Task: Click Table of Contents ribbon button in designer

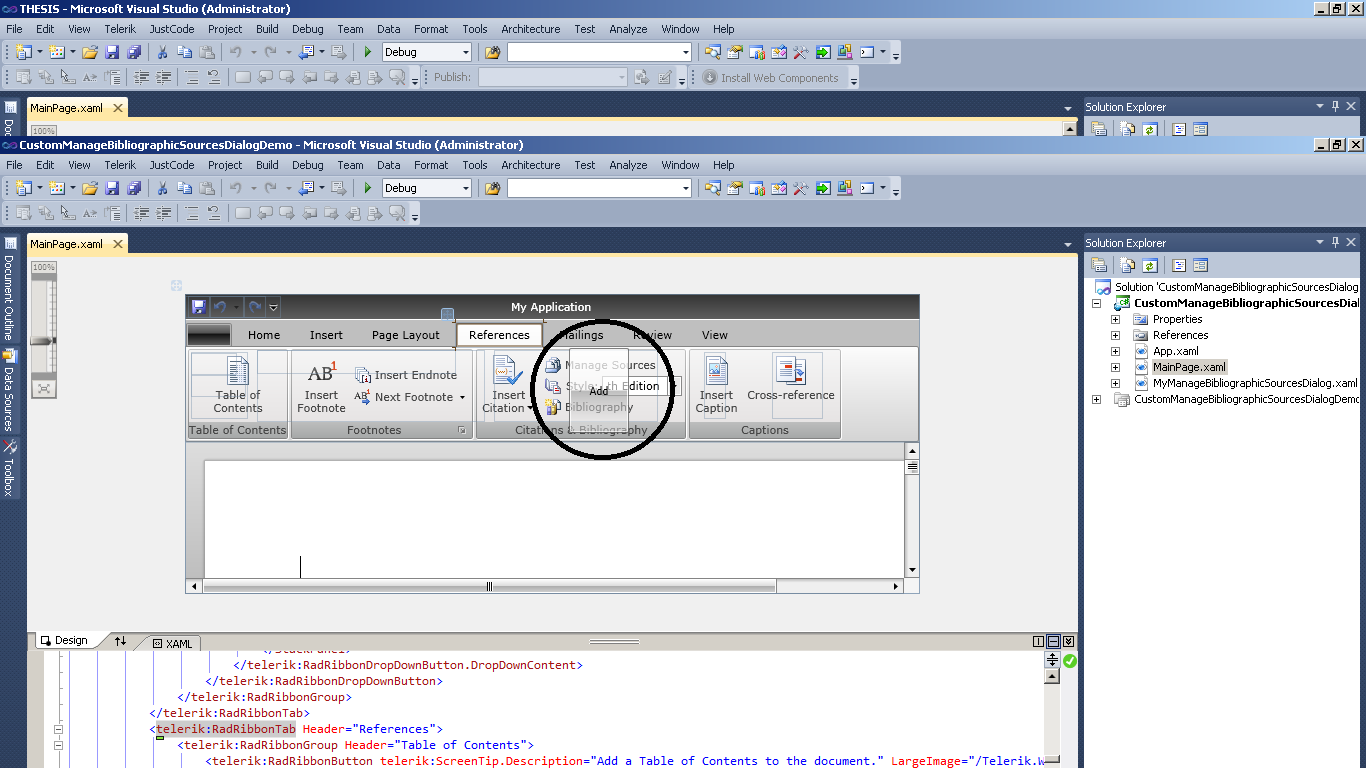Action: coord(238,385)
